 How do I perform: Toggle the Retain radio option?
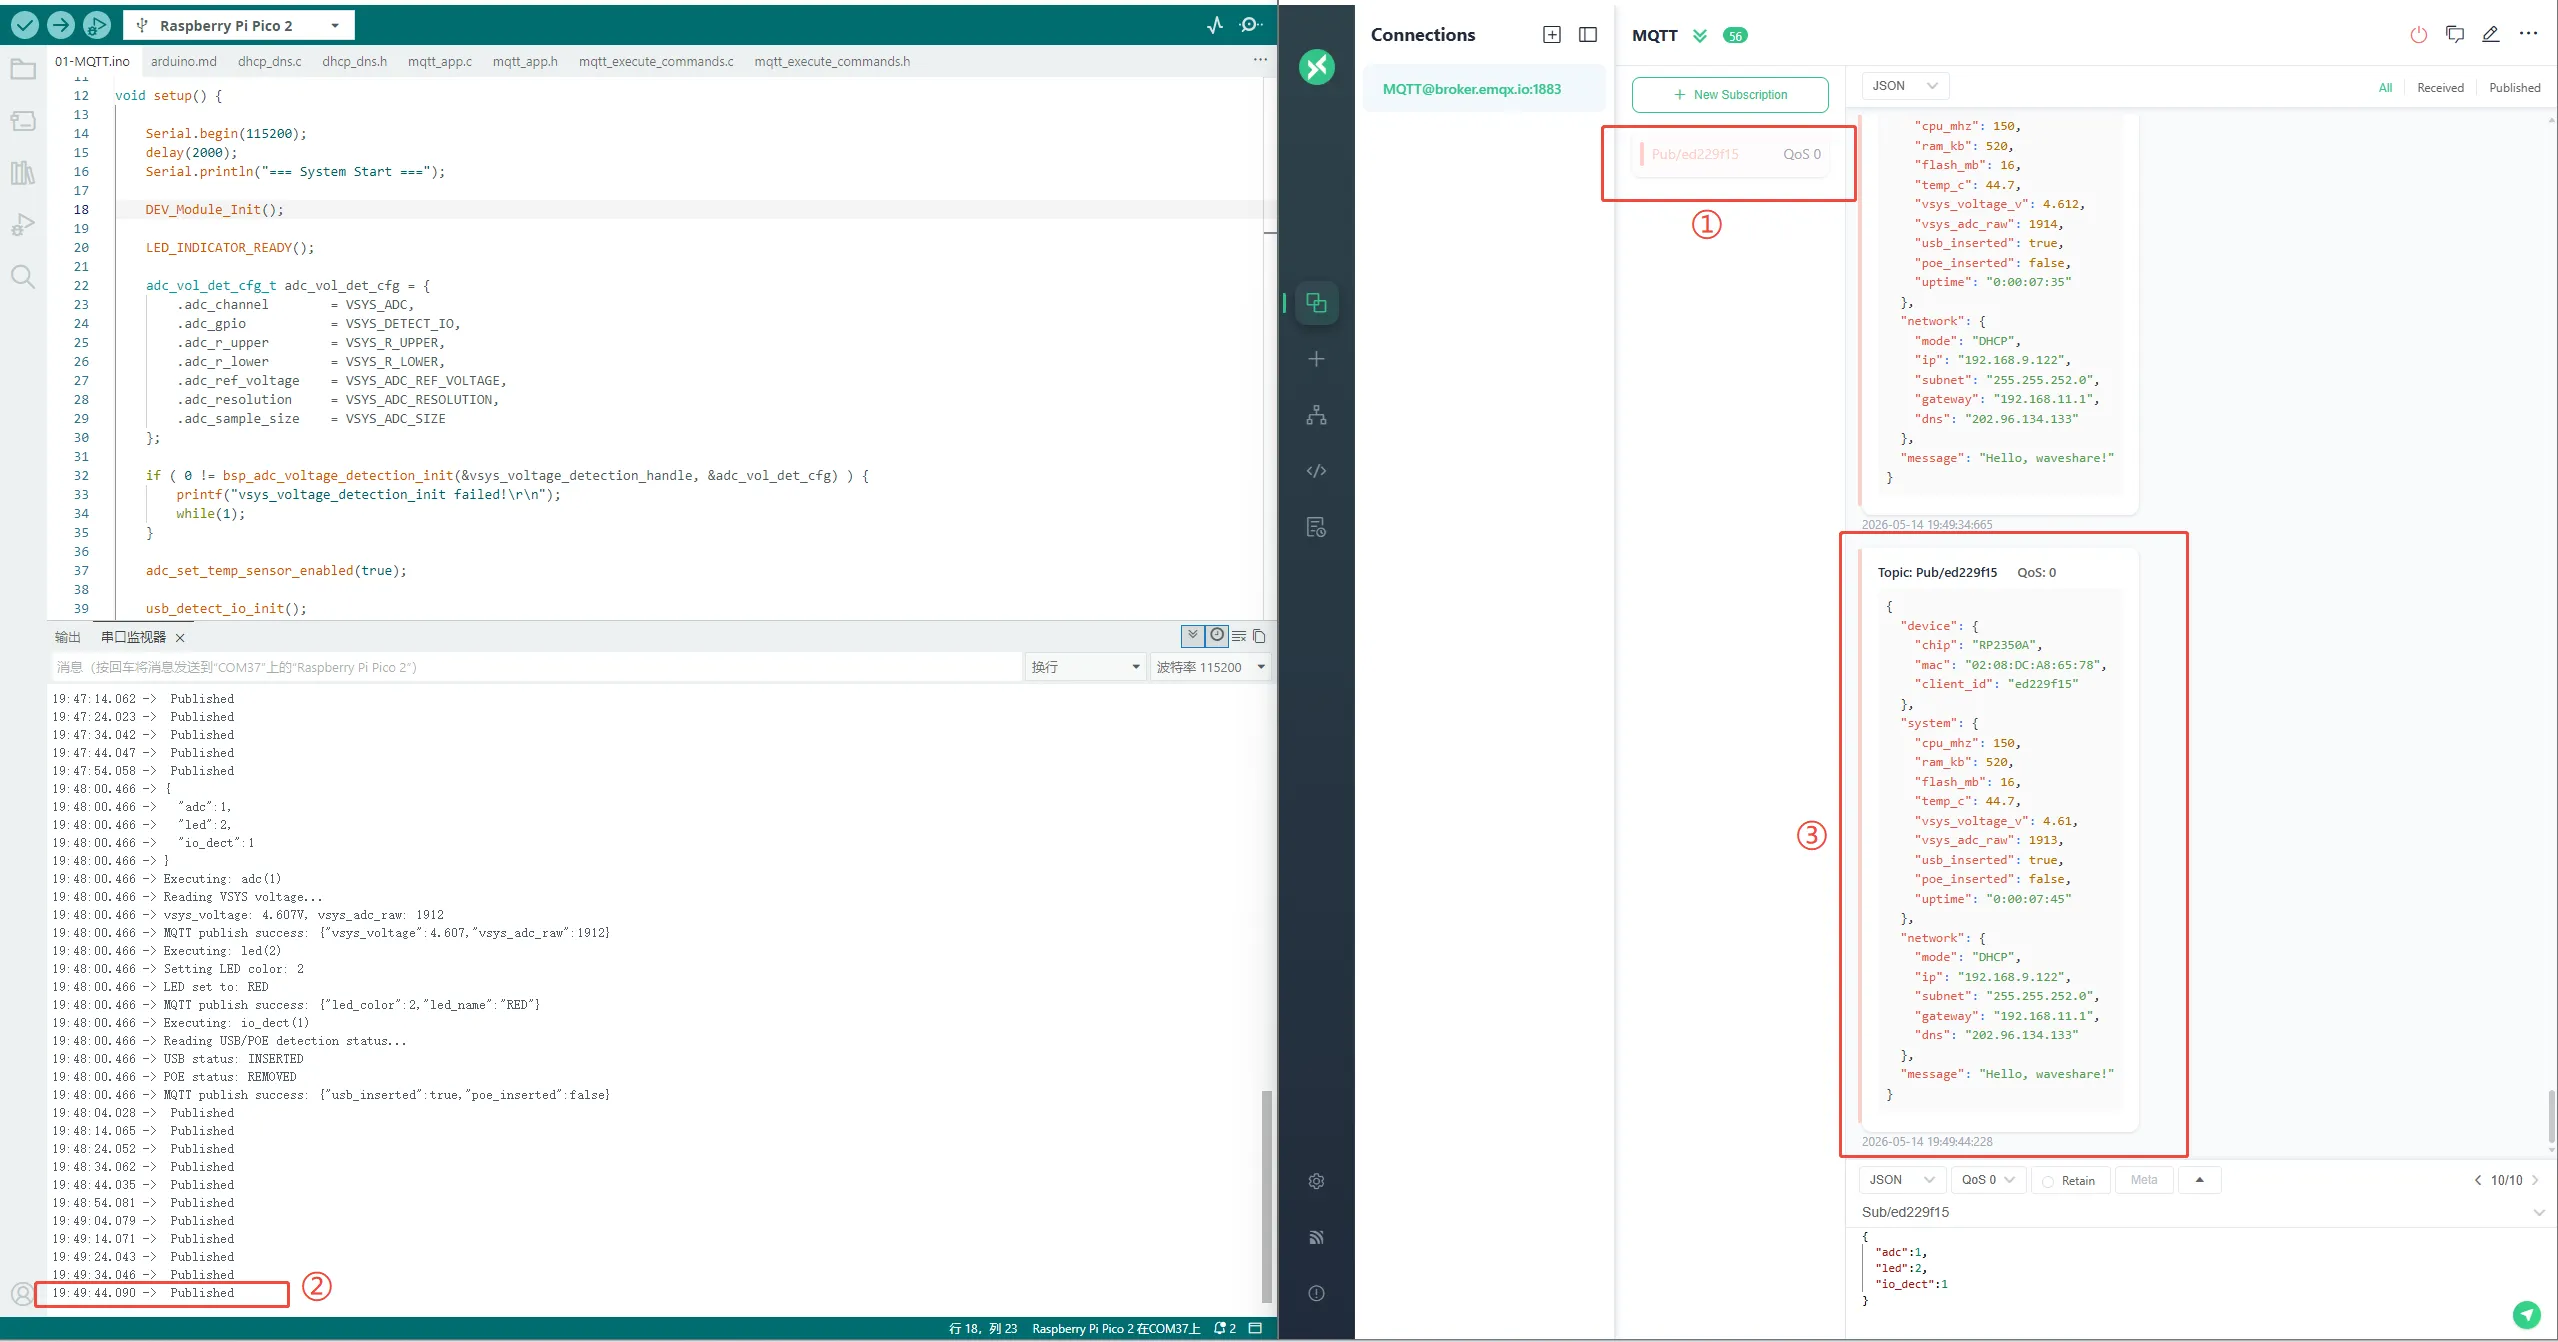[2068, 1181]
